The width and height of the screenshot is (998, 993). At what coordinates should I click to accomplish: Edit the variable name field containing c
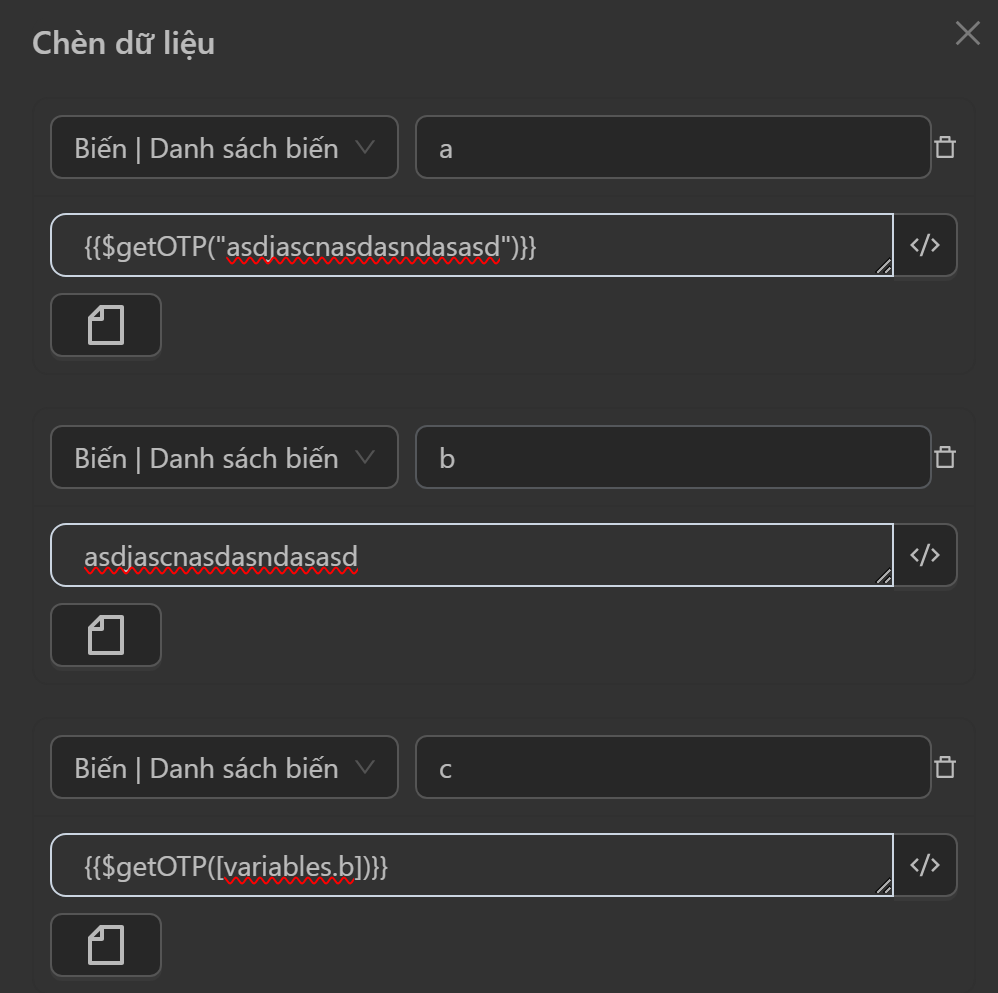click(x=672, y=768)
